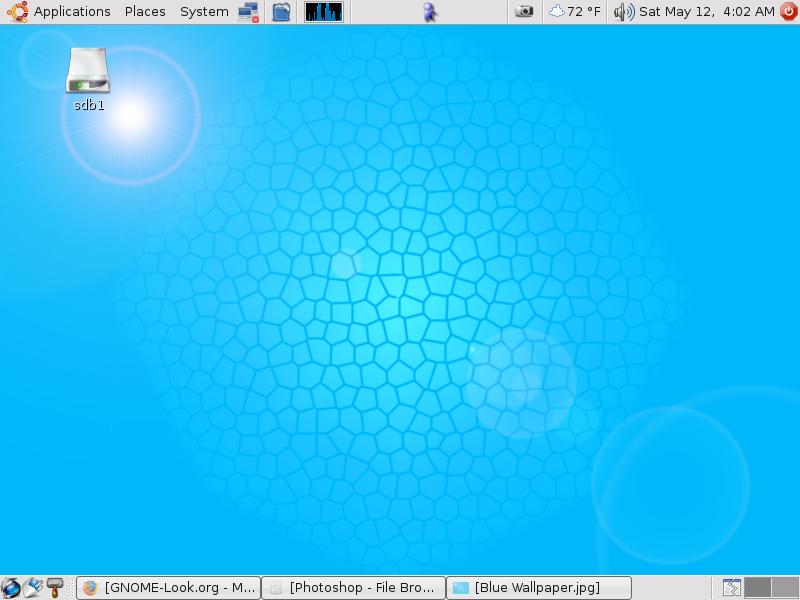Image resolution: width=800 pixels, height=600 pixels.
Task: Open the Applications menu
Action: [x=72, y=11]
